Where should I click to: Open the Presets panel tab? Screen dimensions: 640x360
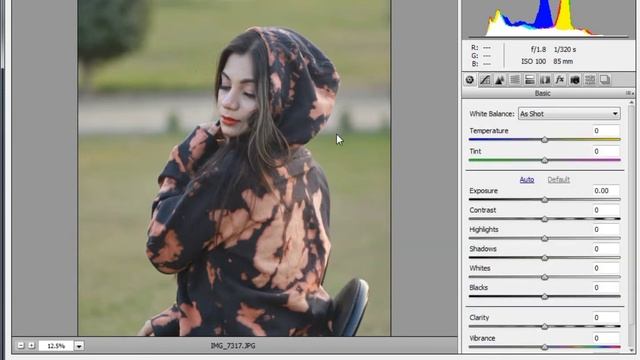tap(590, 80)
